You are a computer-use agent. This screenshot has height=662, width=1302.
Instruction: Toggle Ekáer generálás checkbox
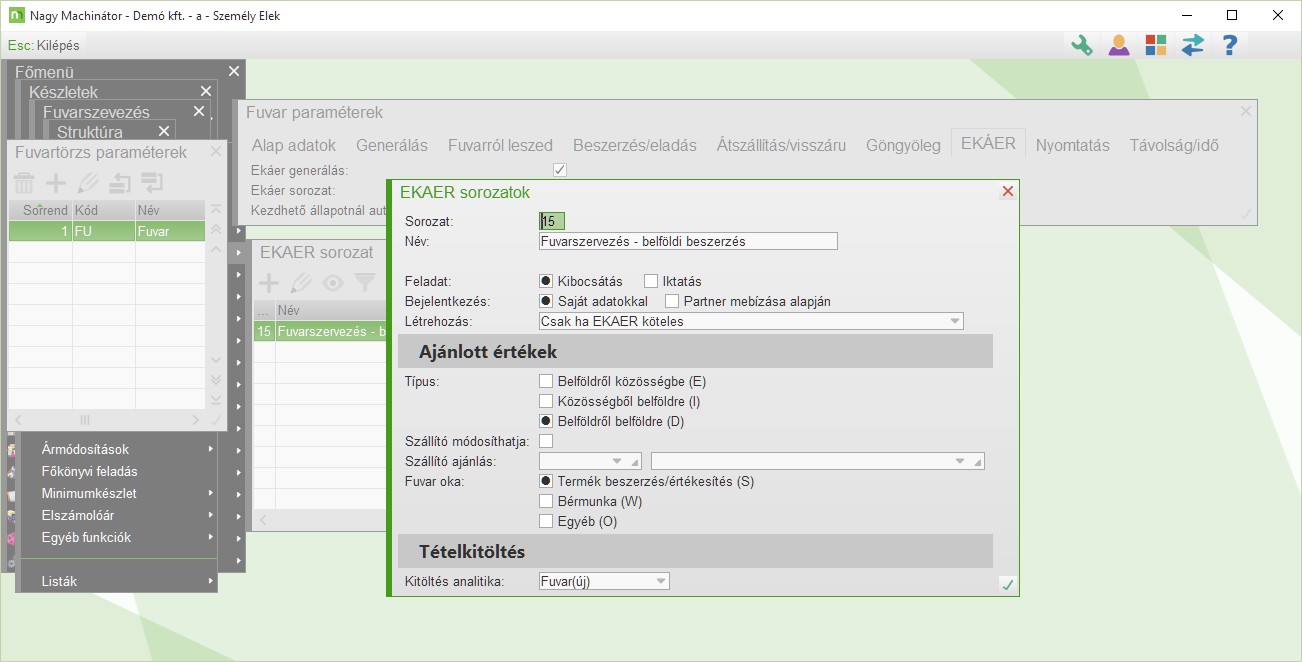coord(560,170)
